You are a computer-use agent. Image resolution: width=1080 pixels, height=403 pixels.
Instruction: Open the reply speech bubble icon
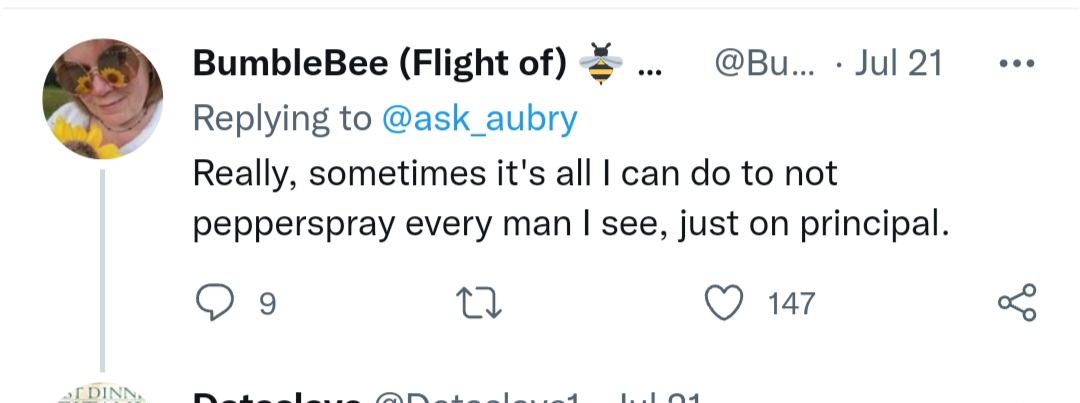coord(215,302)
